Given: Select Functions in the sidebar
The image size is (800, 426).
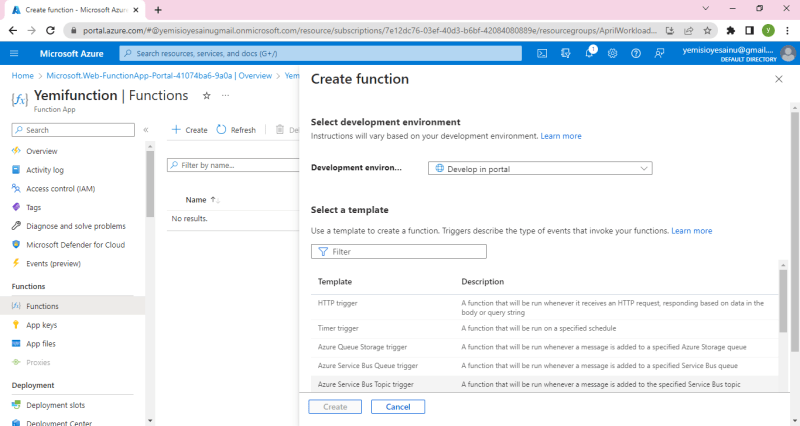Looking at the screenshot, I should click(x=72, y=306).
